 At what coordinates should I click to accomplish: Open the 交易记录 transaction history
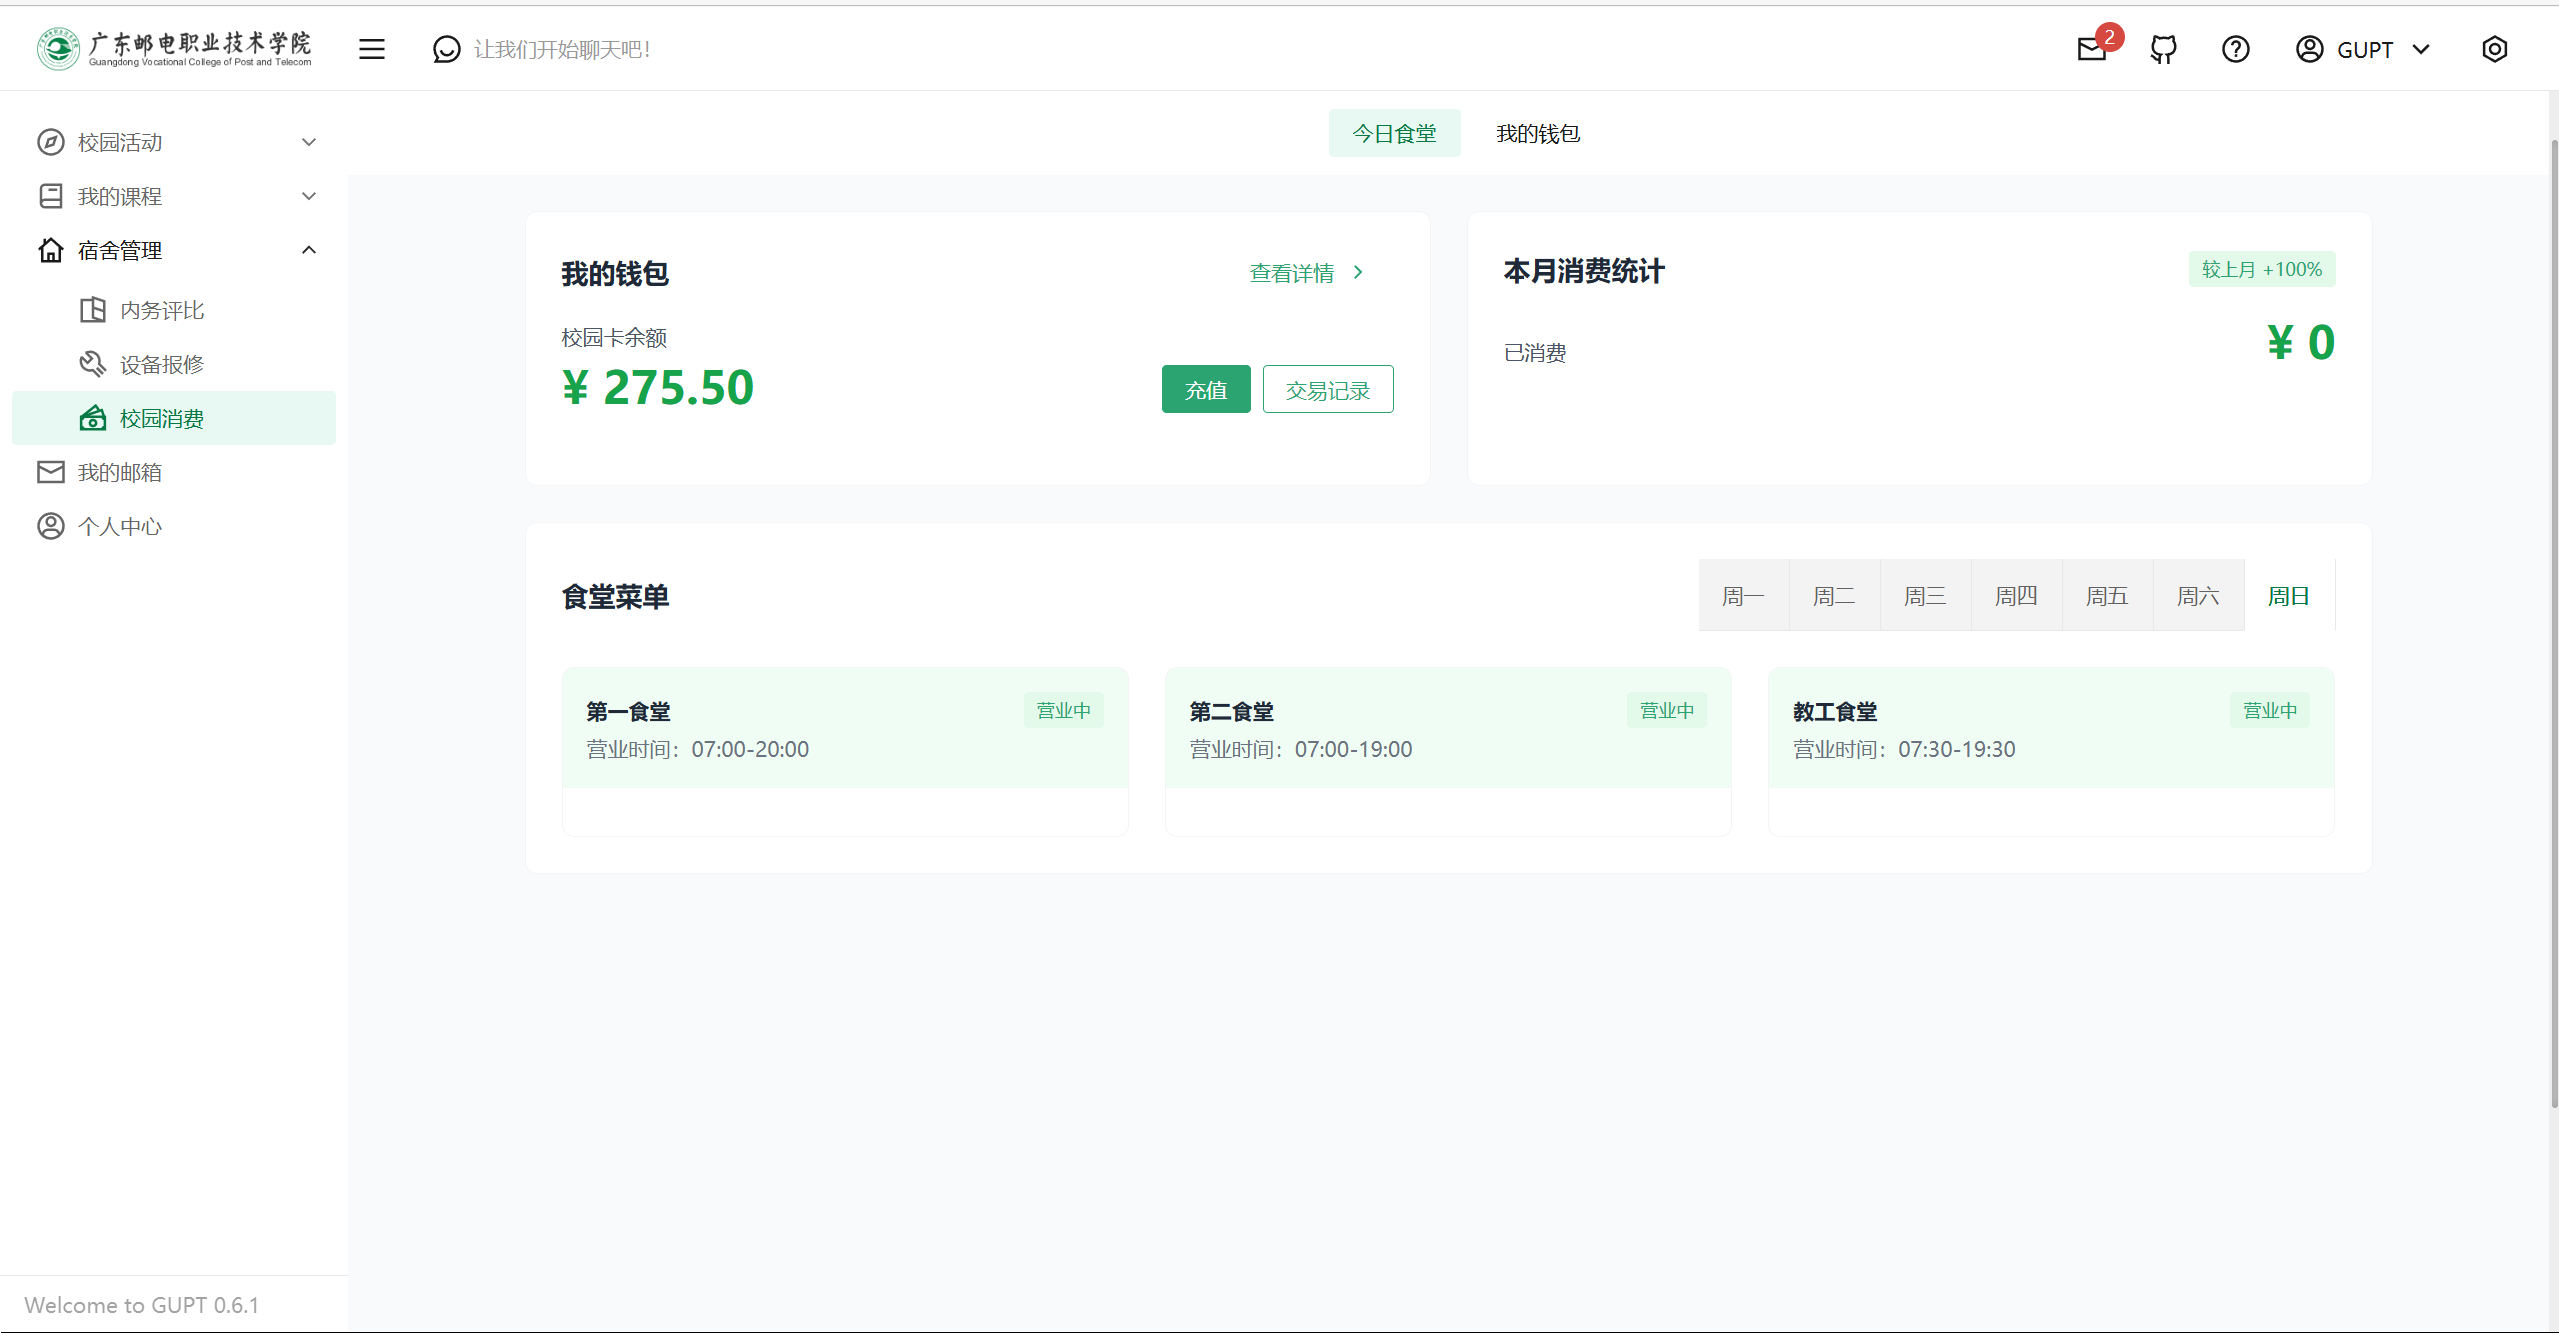(x=1327, y=389)
